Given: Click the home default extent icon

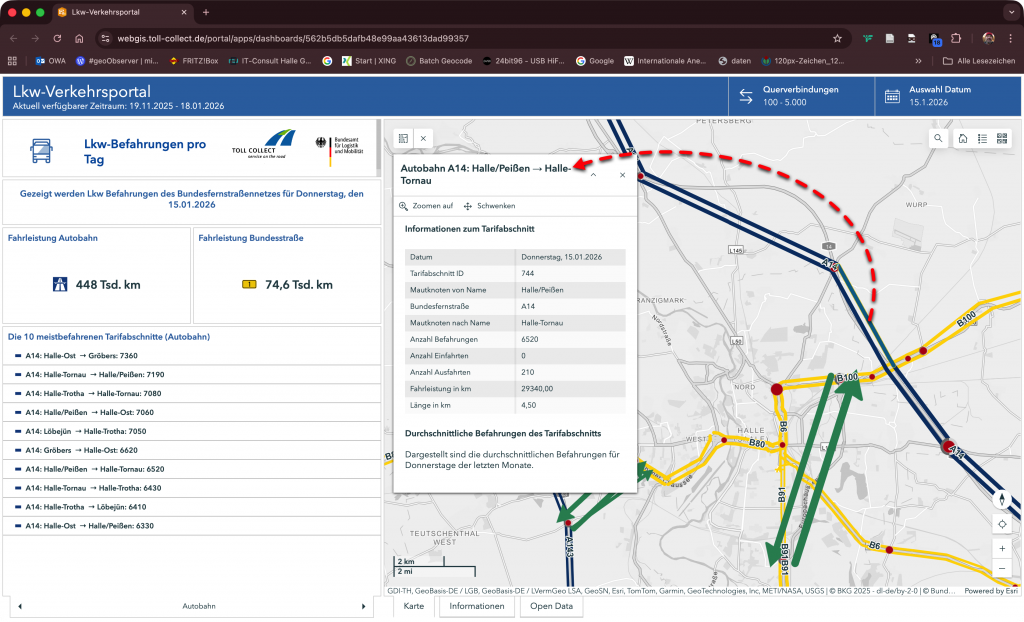Looking at the screenshot, I should (x=962, y=139).
